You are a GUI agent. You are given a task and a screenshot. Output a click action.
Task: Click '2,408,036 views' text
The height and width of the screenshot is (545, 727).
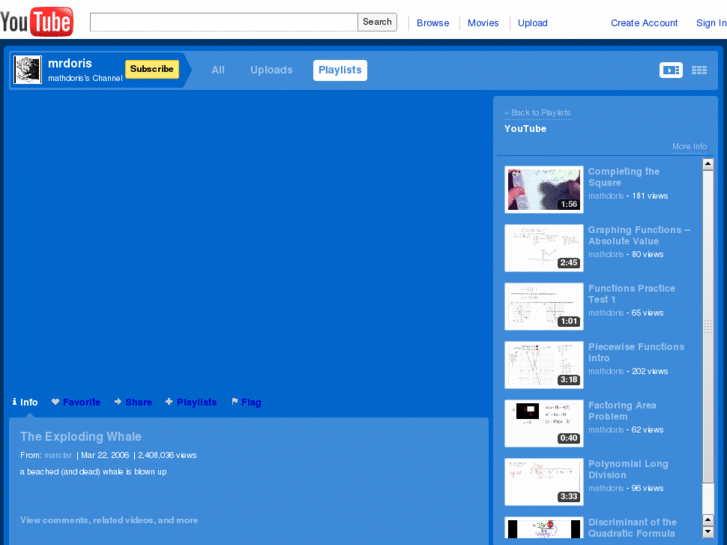(x=167, y=455)
